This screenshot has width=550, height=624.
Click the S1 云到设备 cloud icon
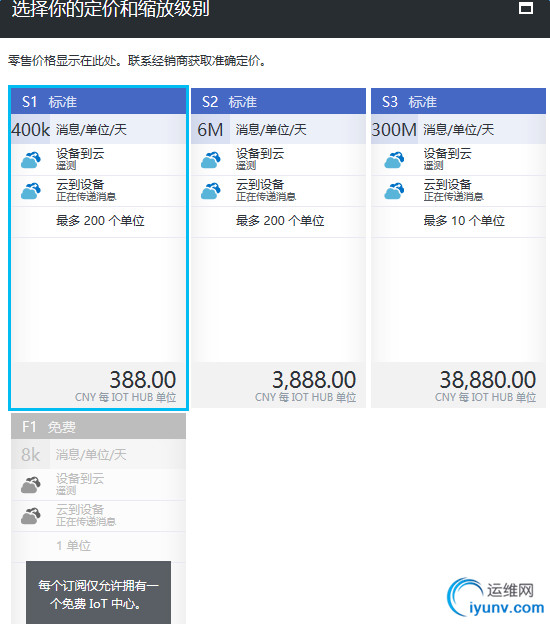[x=31, y=191]
